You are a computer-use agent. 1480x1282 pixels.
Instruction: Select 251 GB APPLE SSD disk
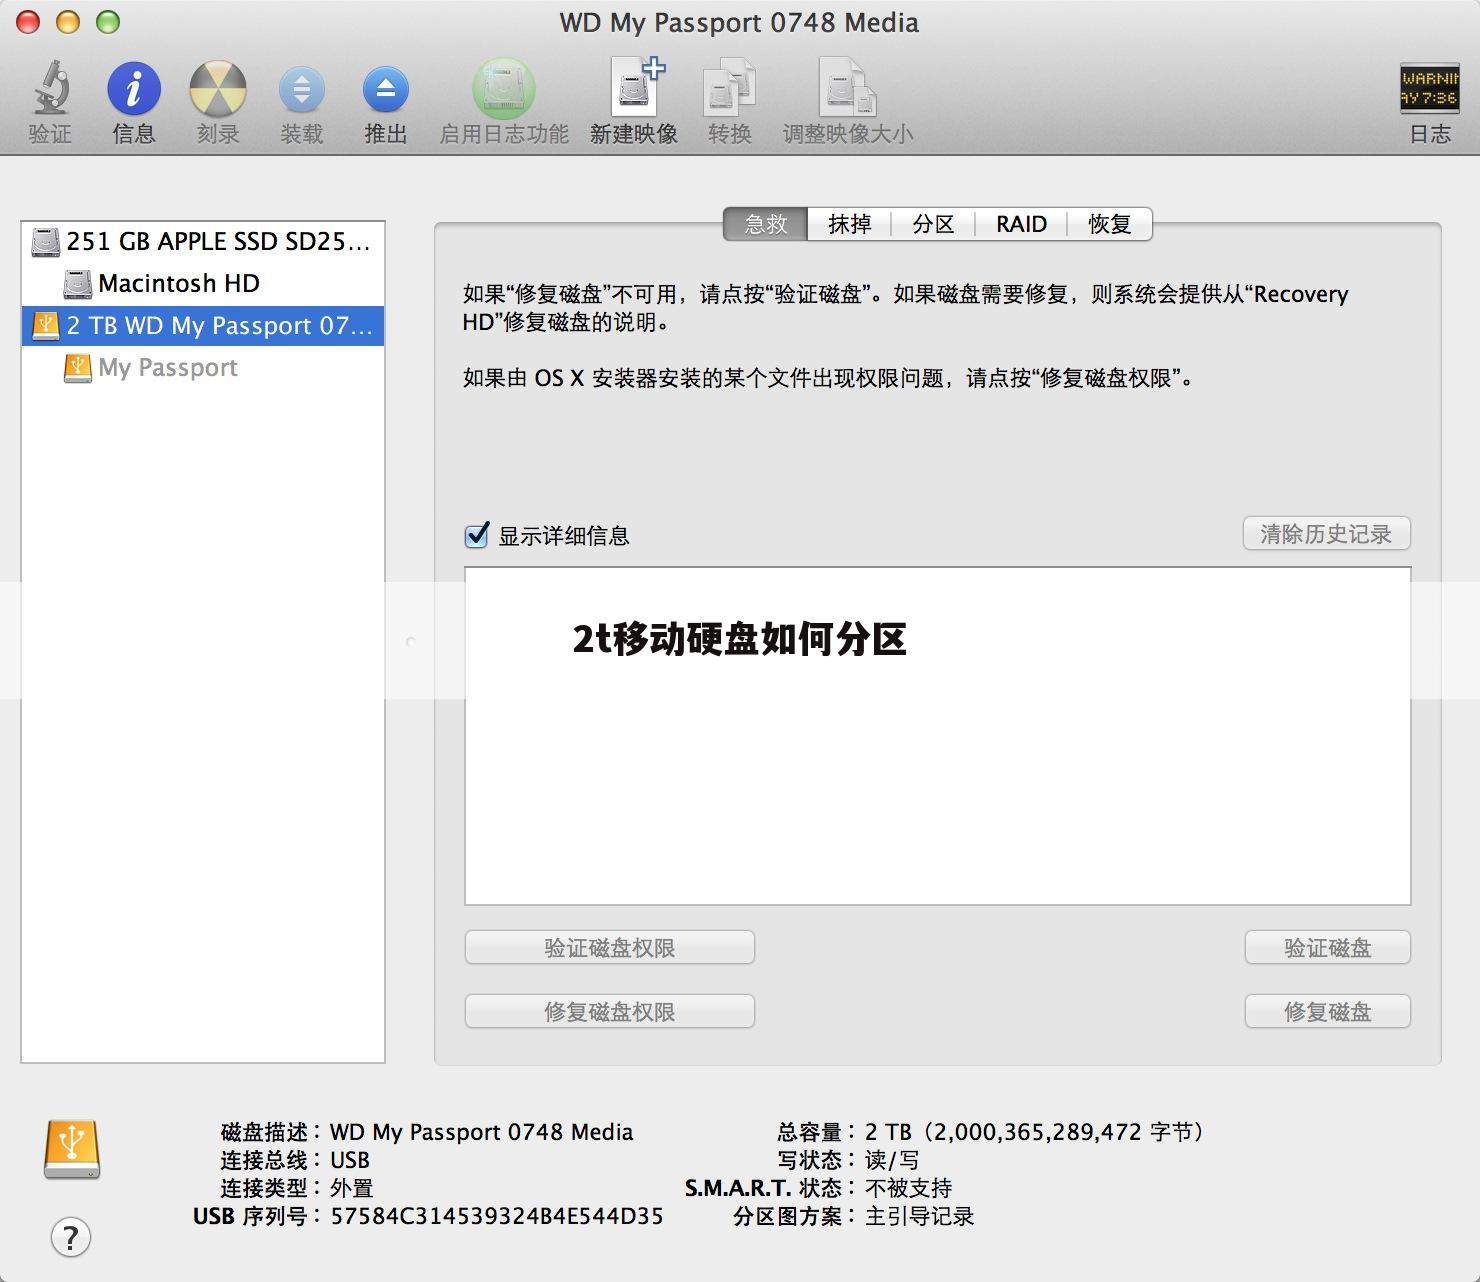coord(217,241)
